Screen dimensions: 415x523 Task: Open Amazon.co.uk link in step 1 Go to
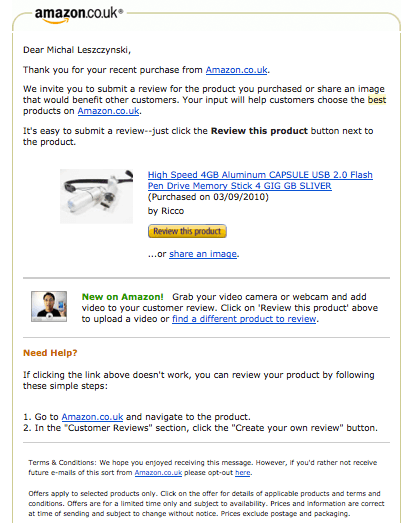pos(92,417)
